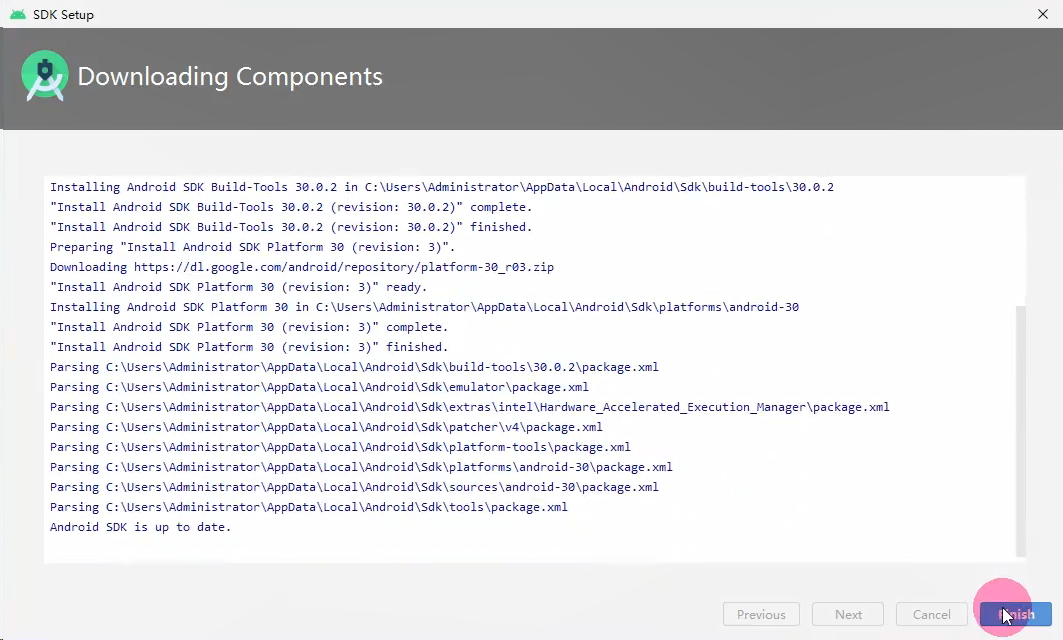Image resolution: width=1063 pixels, height=640 pixels.
Task: Click the platform-30_r03.zip download URL line
Action: click(302, 266)
